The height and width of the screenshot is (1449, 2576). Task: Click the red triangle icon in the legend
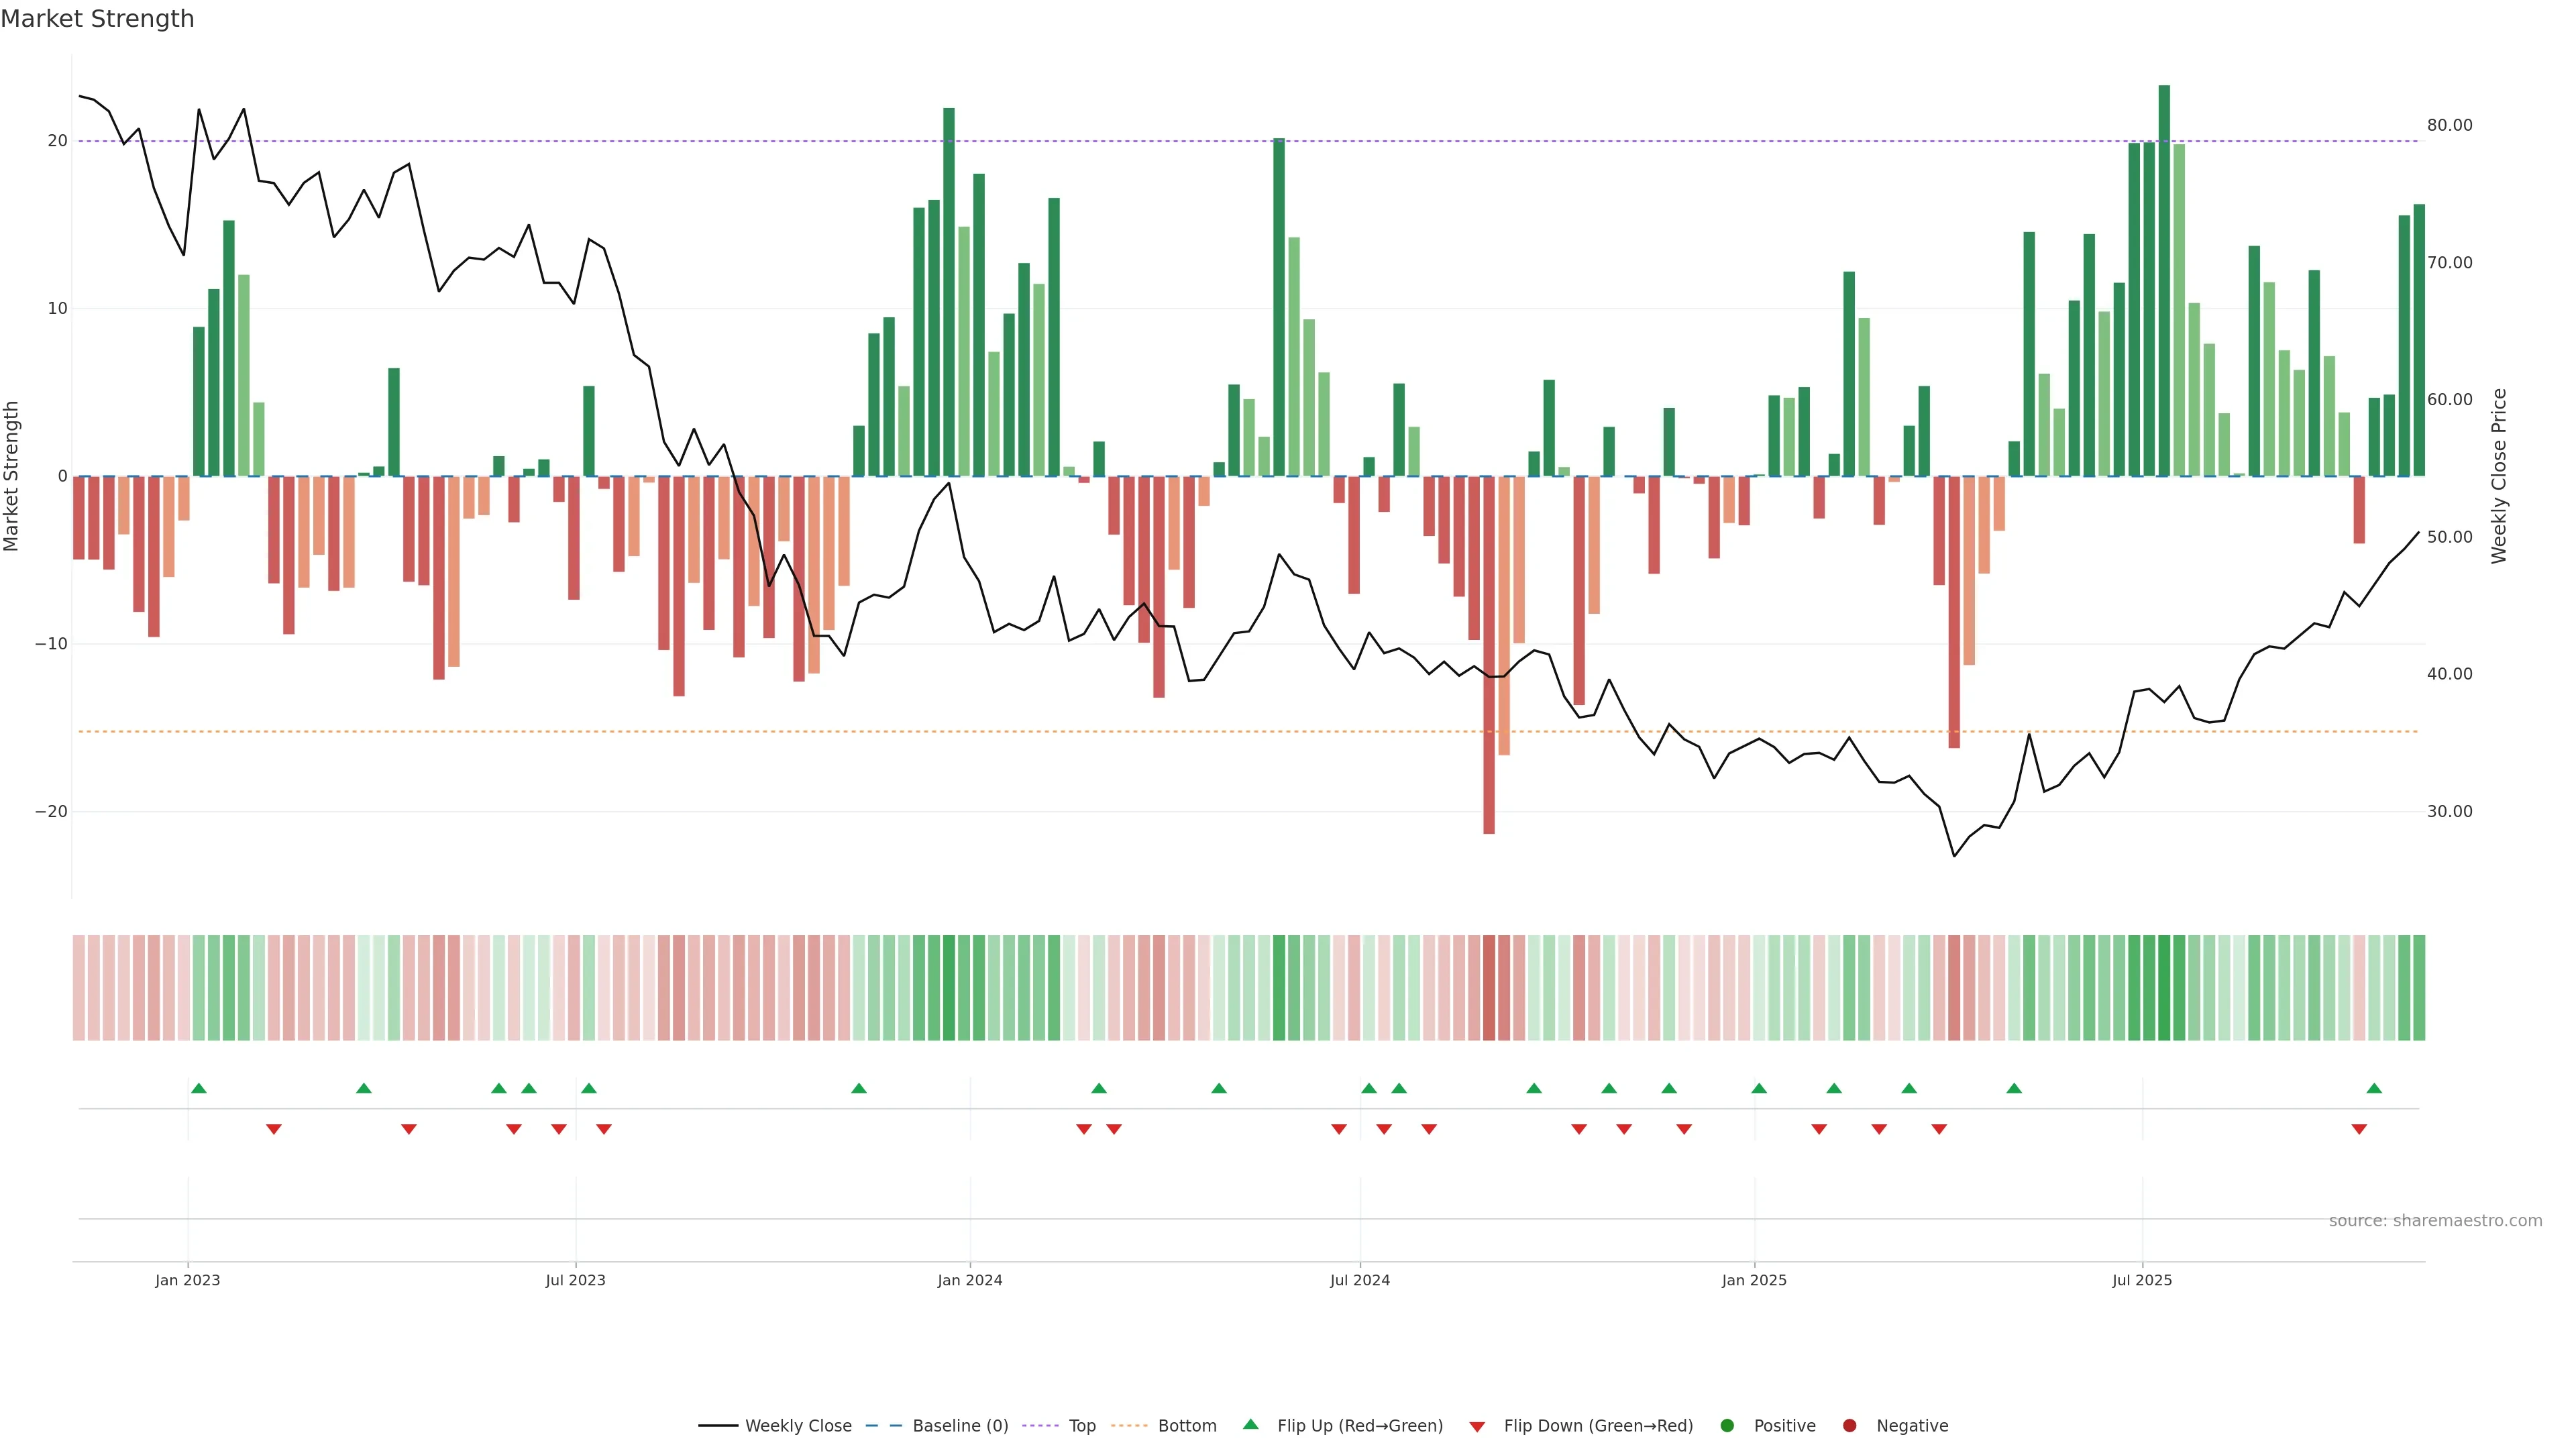1477,1427
